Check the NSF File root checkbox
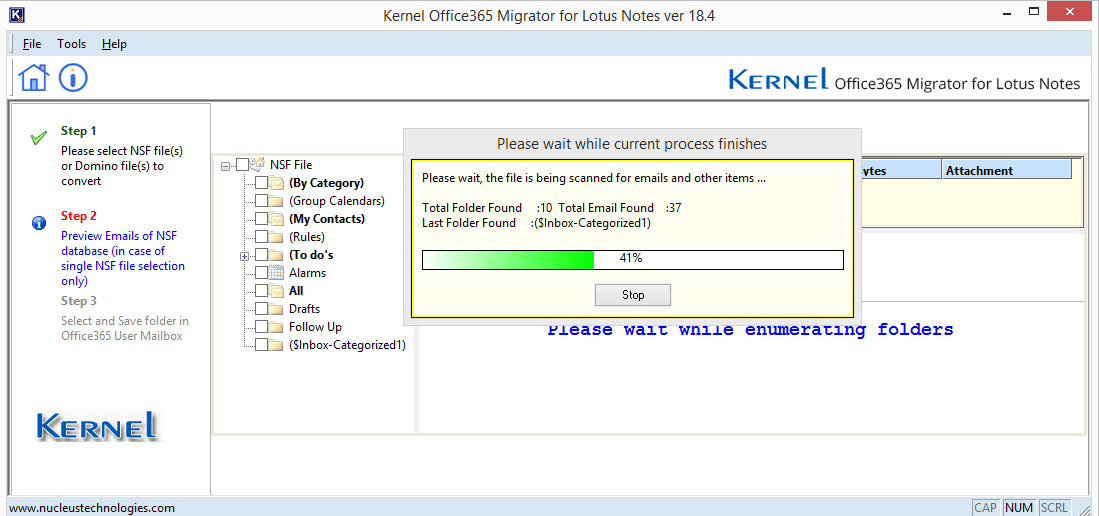 [243, 165]
